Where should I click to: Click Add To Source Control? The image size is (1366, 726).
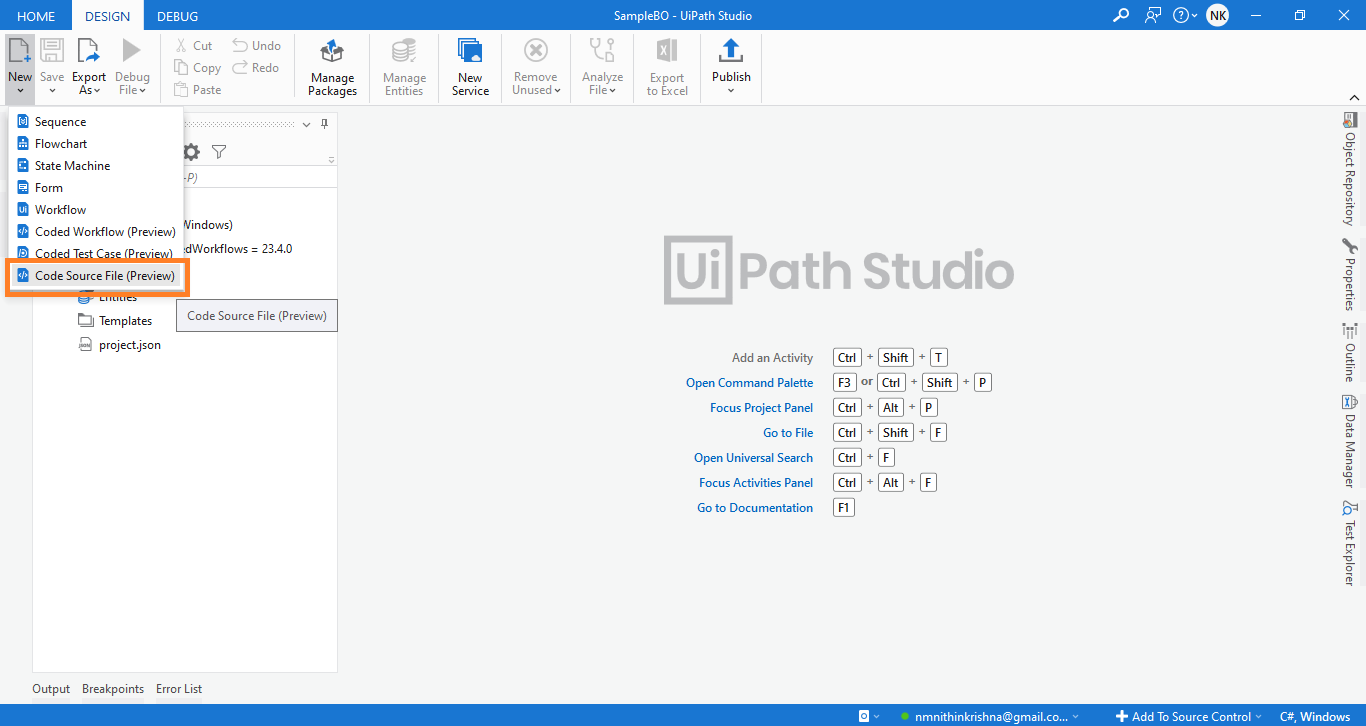(1188, 716)
